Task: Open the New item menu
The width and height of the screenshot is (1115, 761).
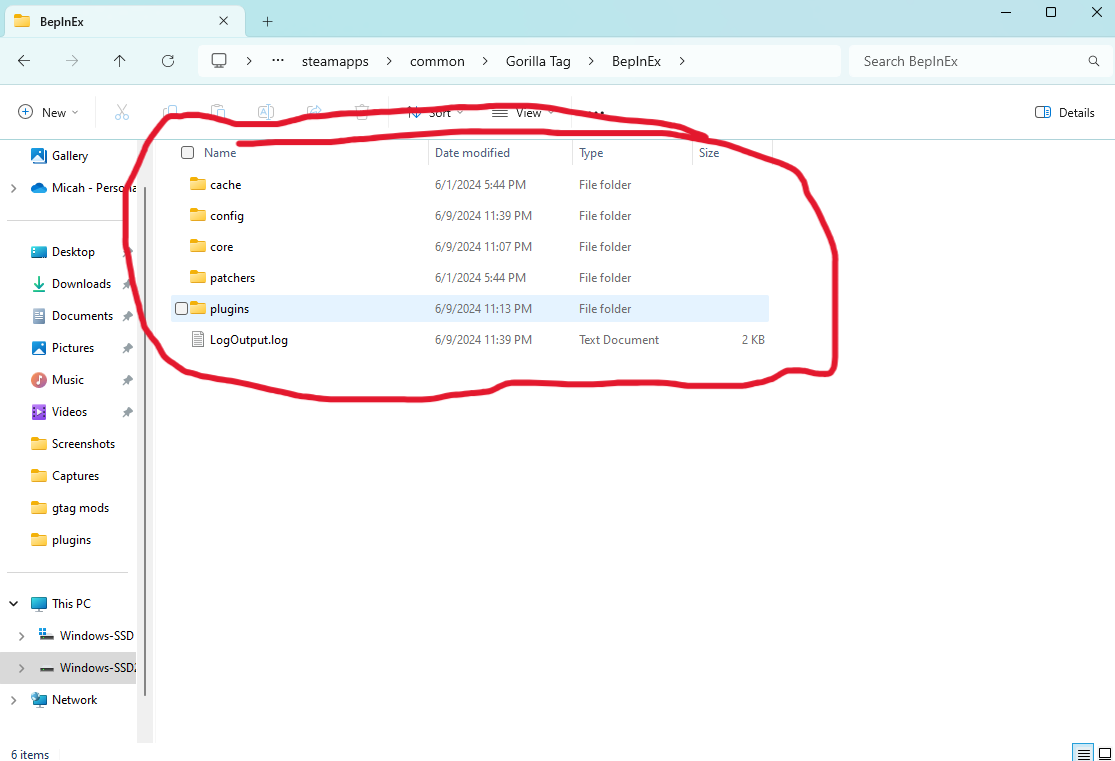Action: point(48,112)
